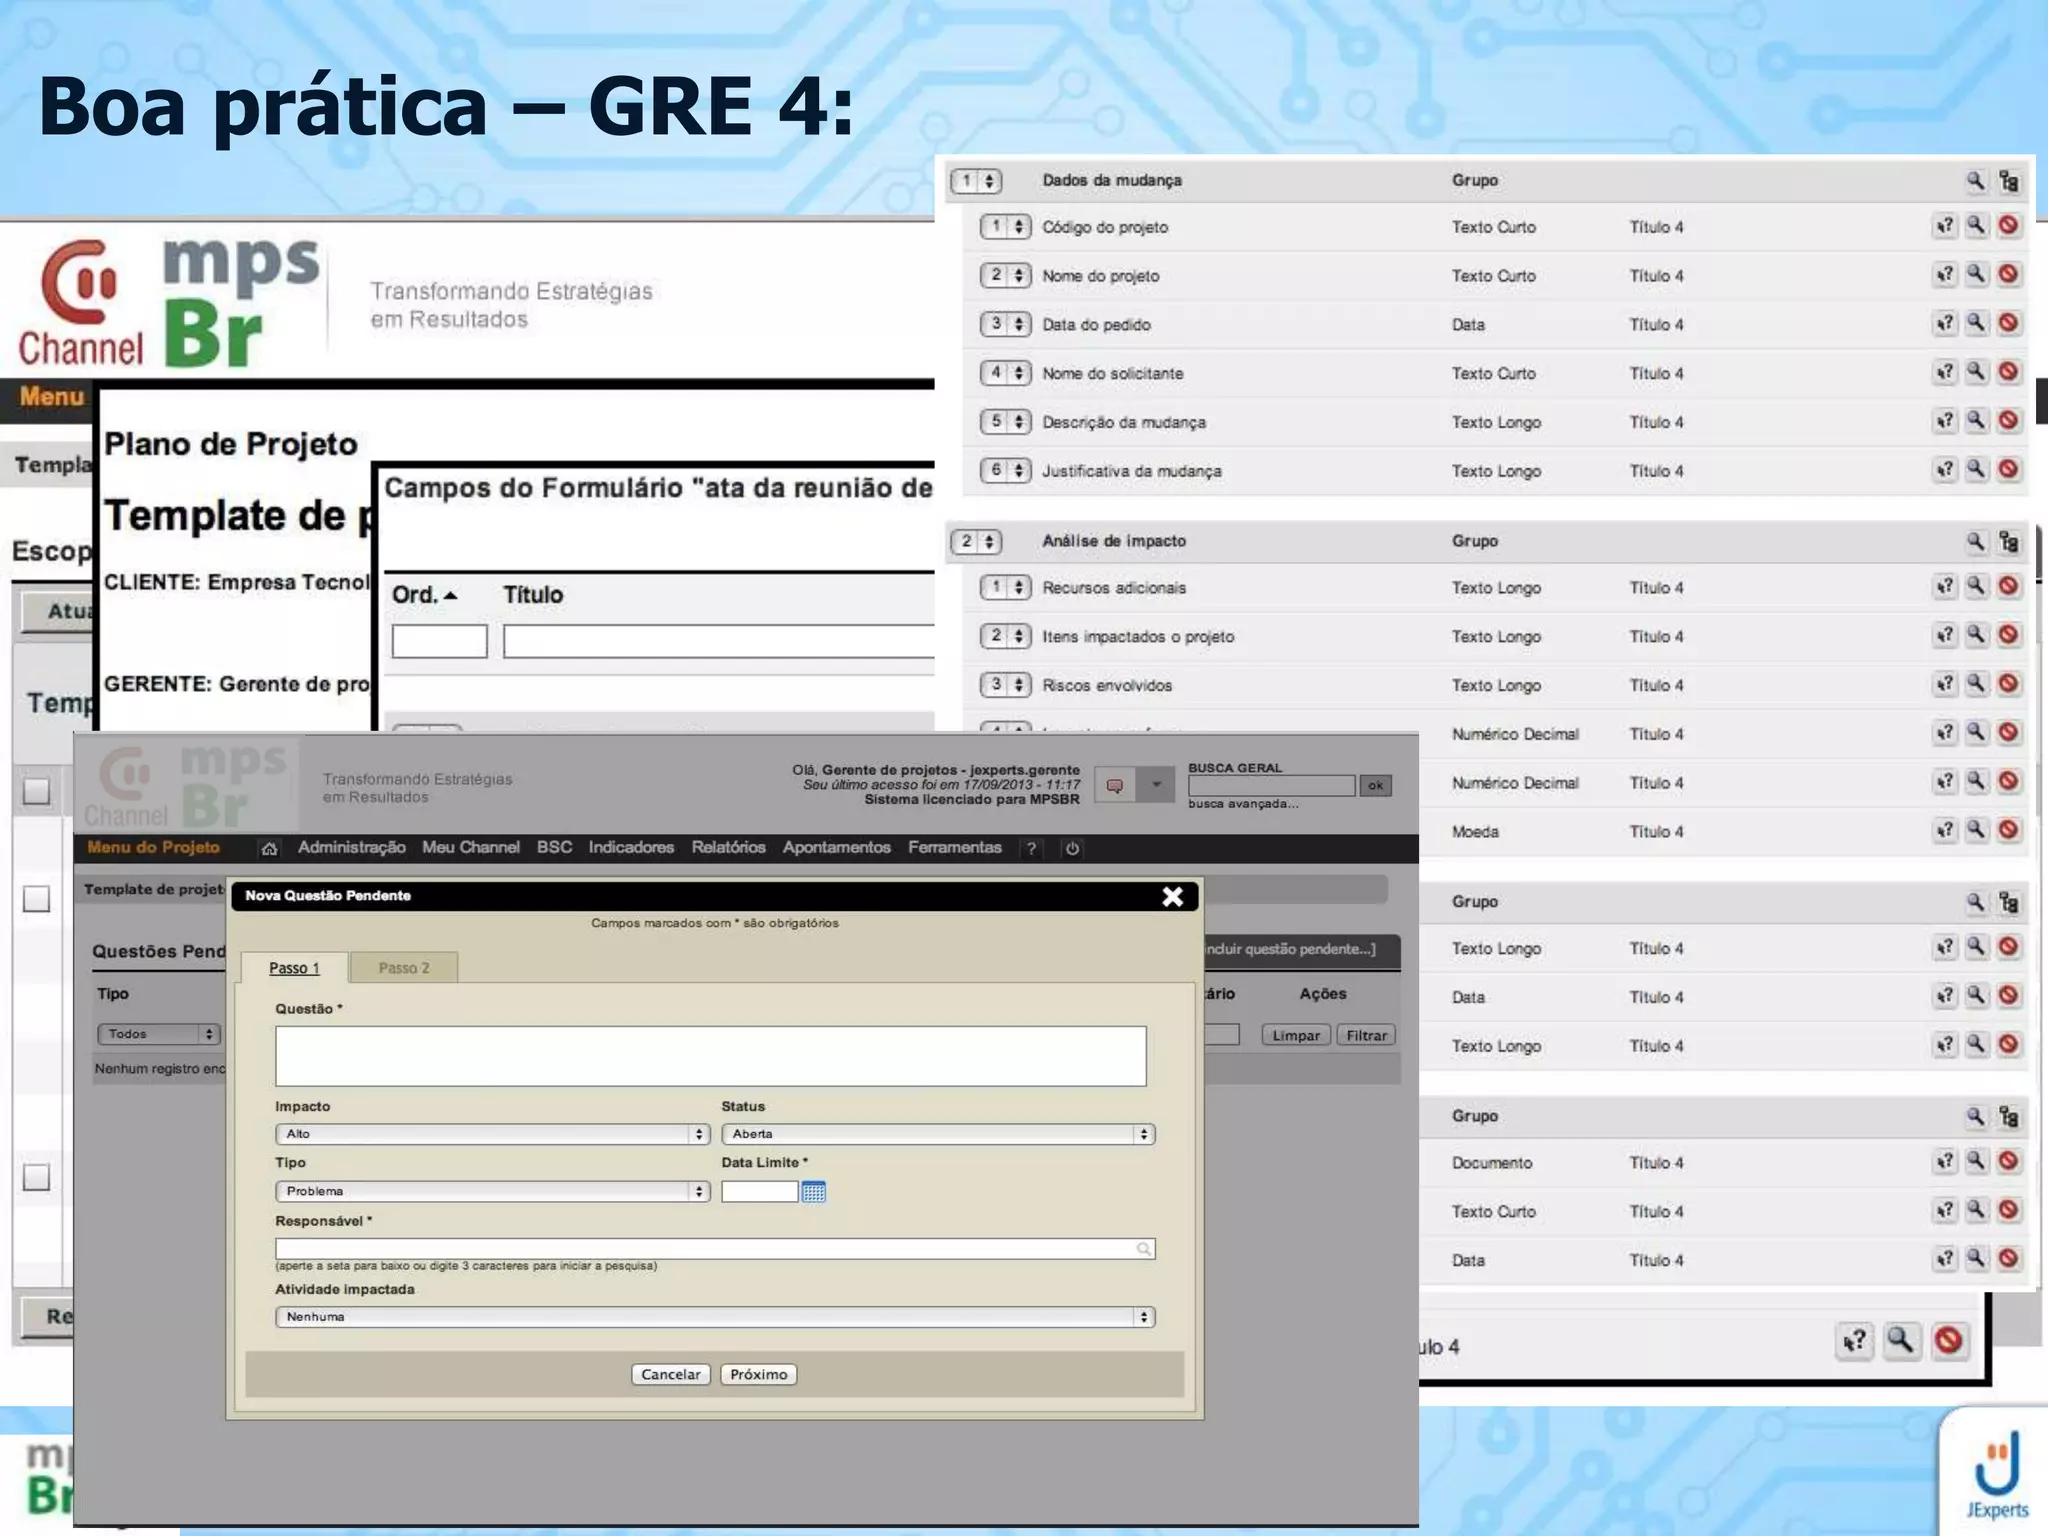Open the BSC menu
This screenshot has height=1536, width=2048.
[554, 847]
